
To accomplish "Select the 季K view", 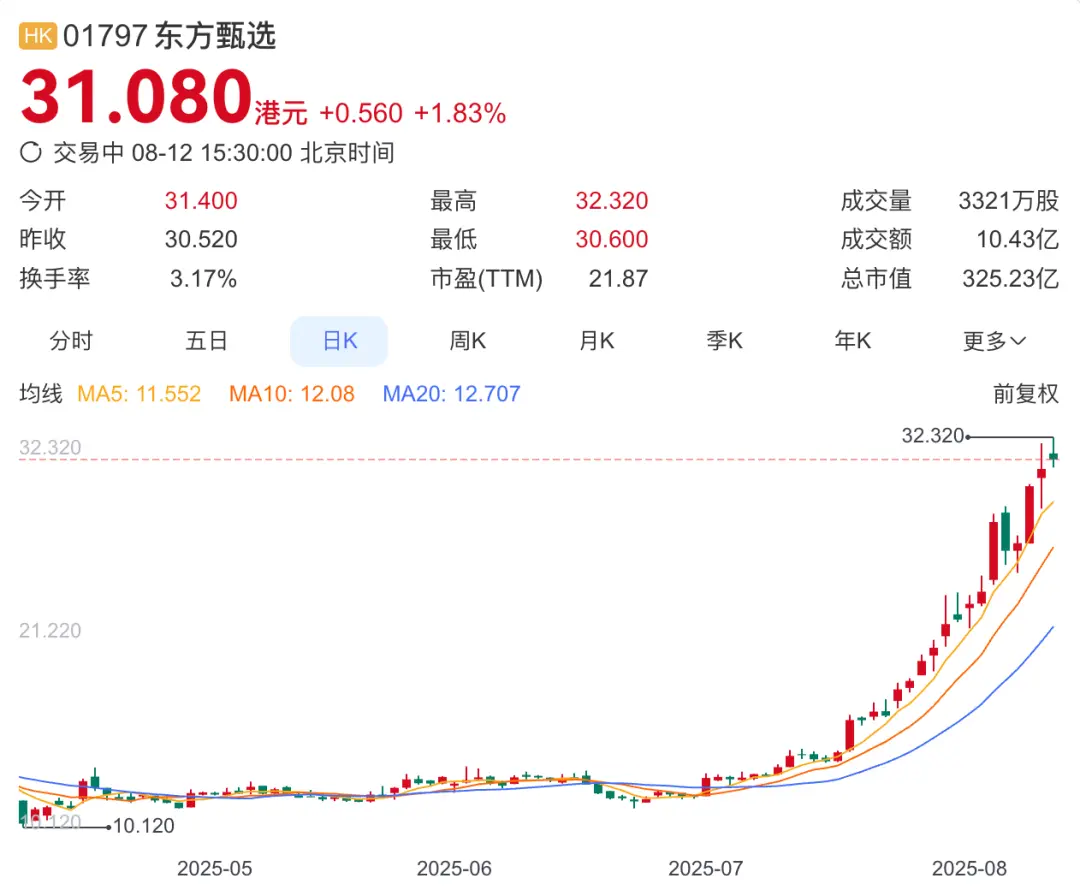I will [x=723, y=340].
